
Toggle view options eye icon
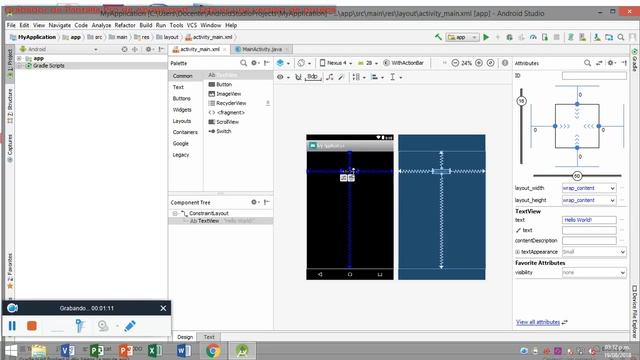tap(280, 77)
